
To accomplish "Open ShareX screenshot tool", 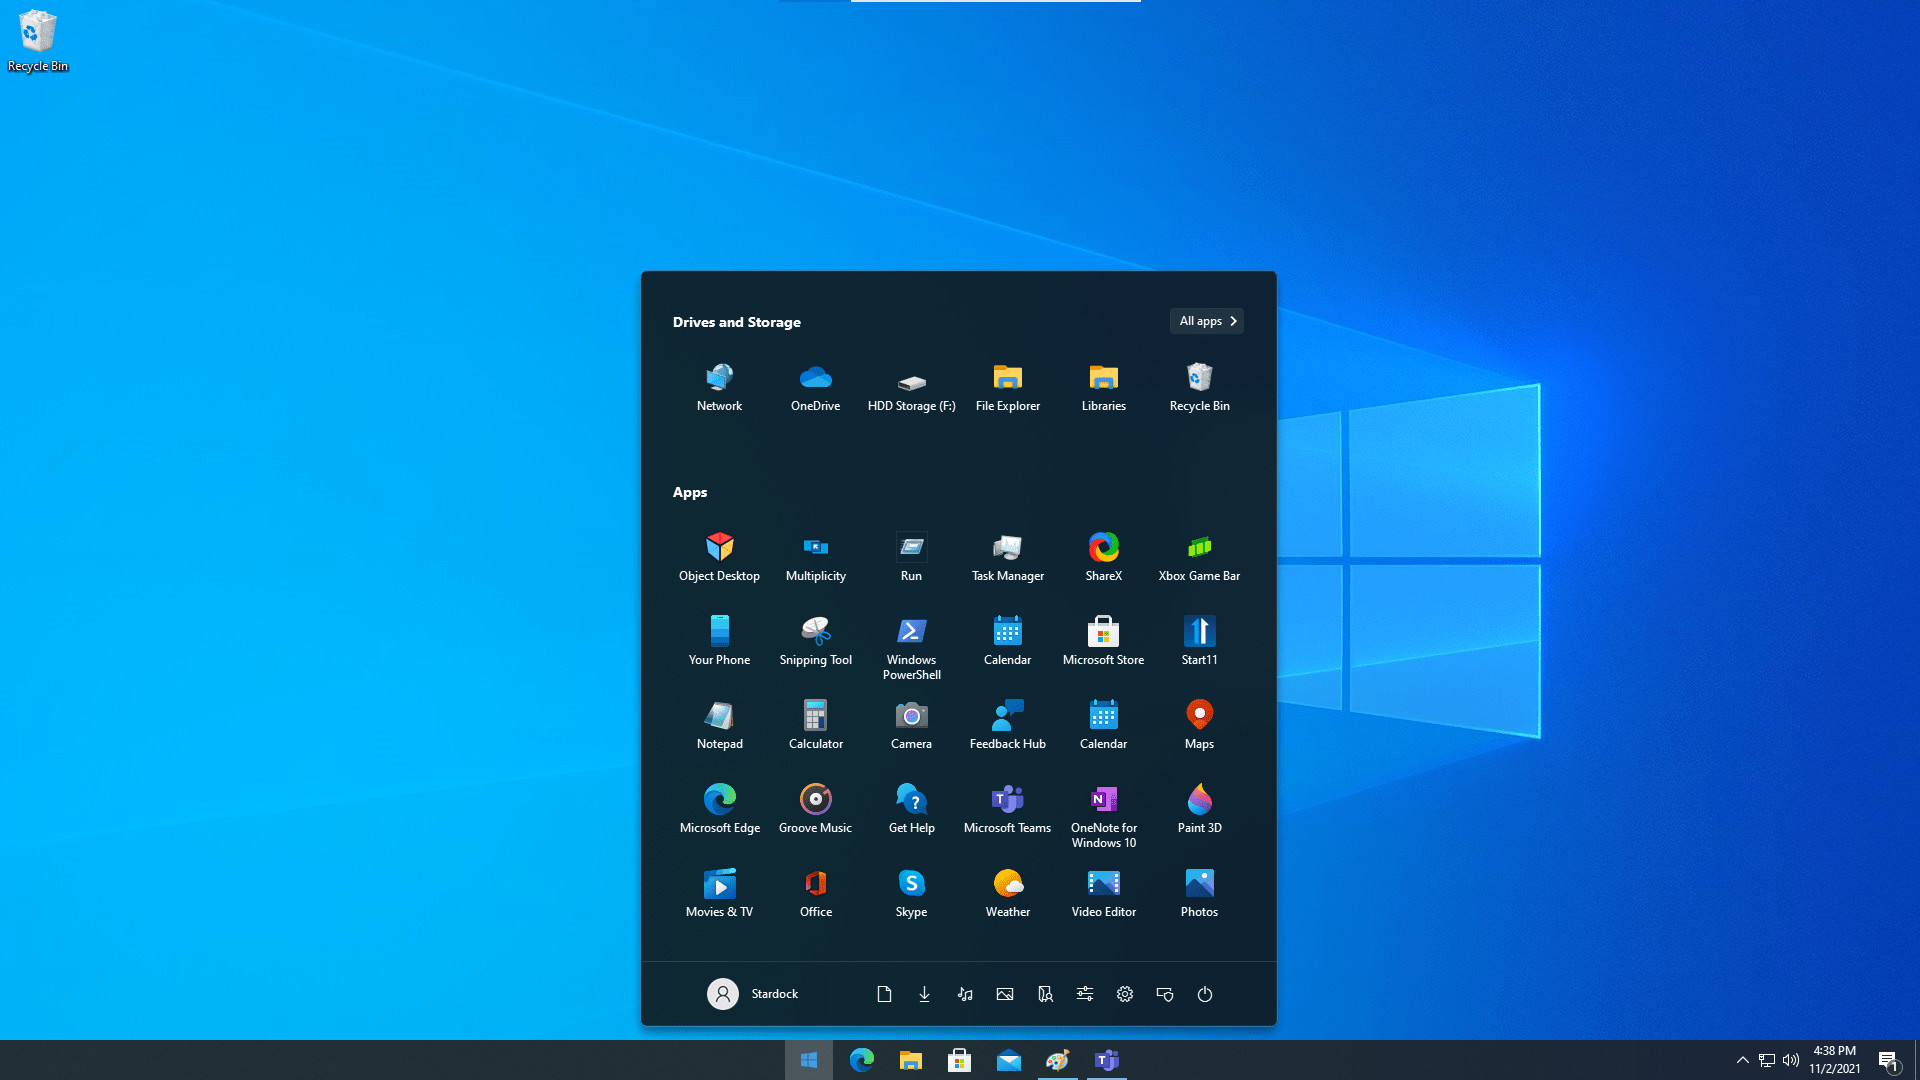I will pos(1102,554).
